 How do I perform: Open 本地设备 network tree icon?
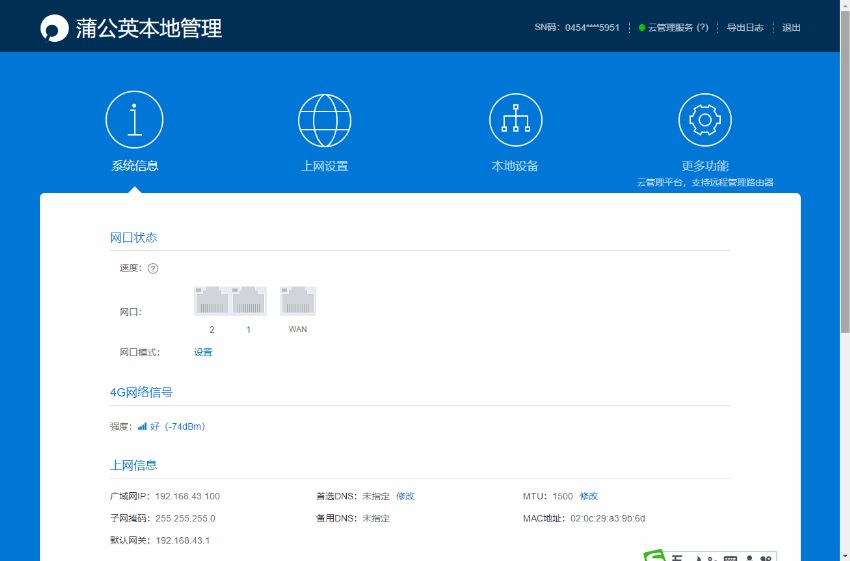click(515, 120)
